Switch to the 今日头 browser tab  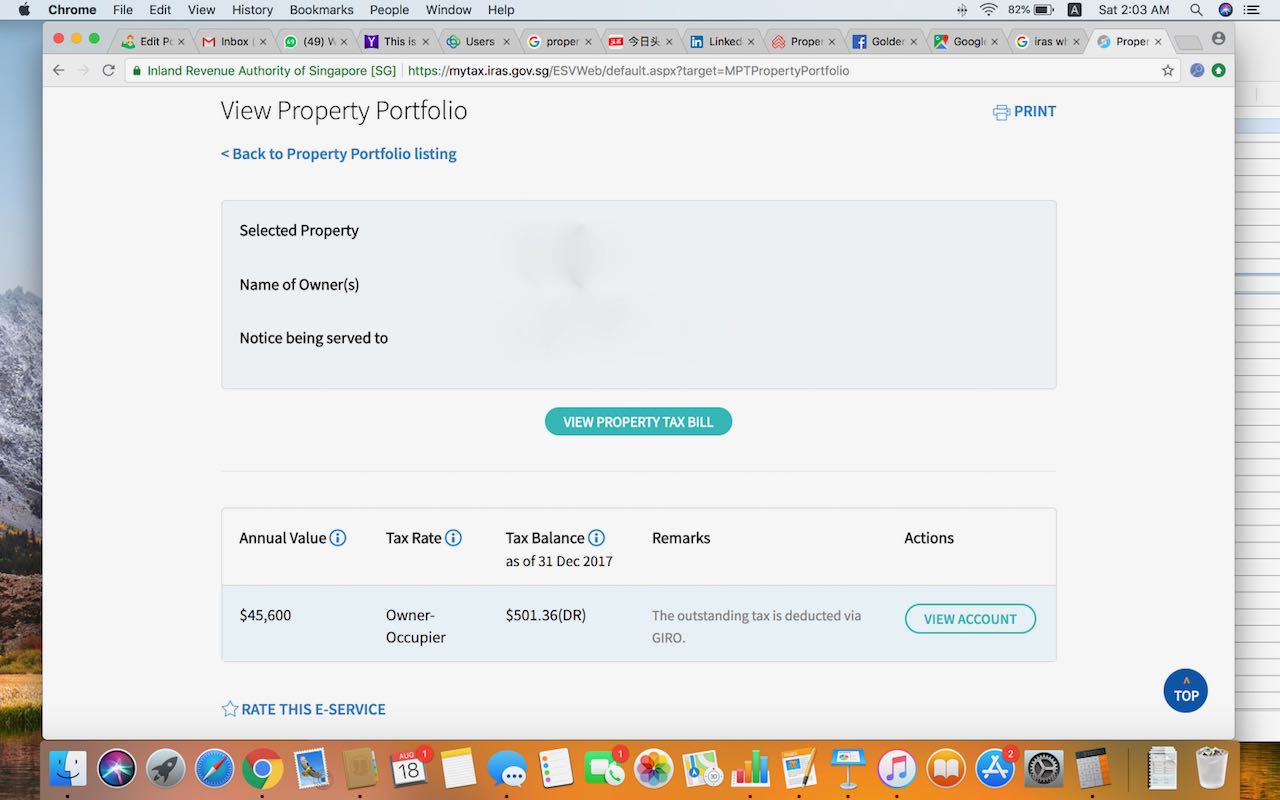click(x=641, y=41)
